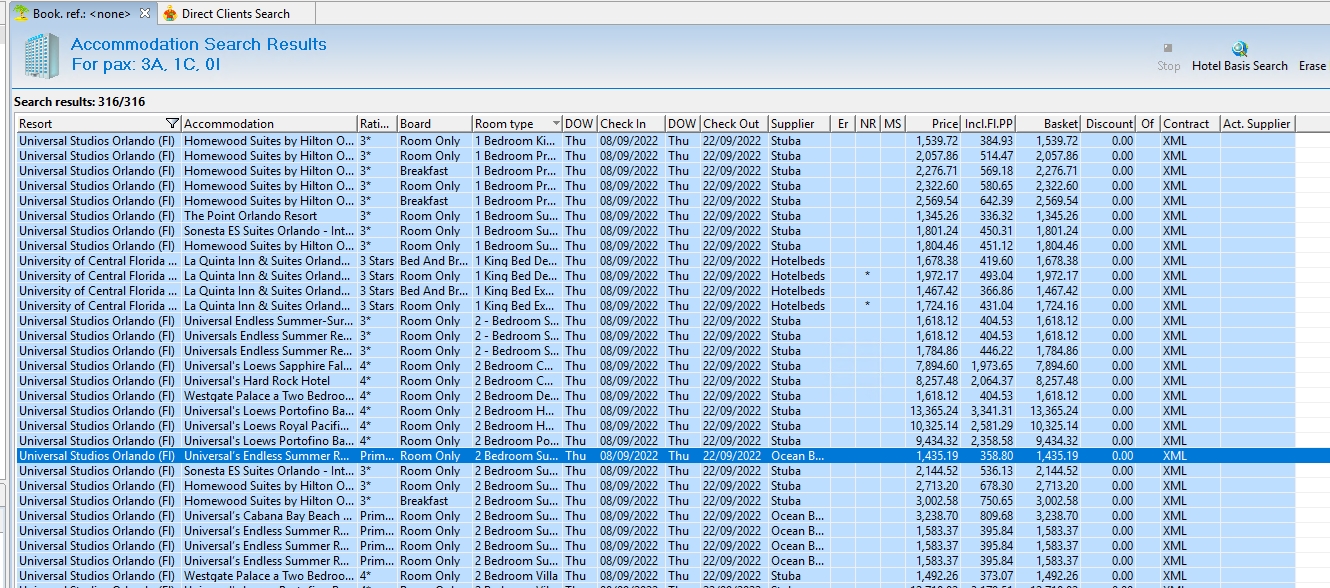The image size is (1330, 588).
Task: Click price cell 1,467.42 in Price column
Action: (x=937, y=291)
